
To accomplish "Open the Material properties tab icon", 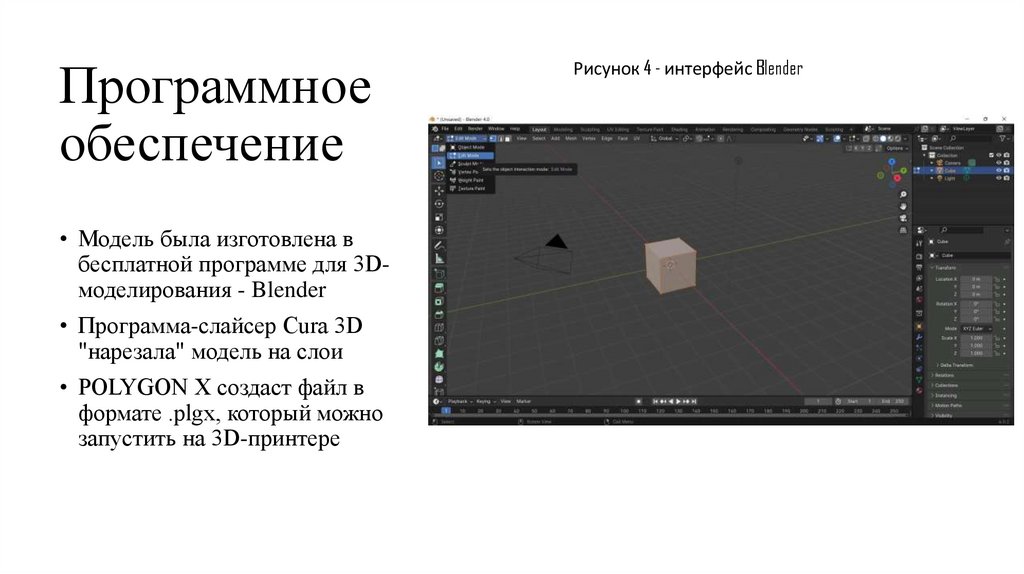I will click(x=920, y=391).
